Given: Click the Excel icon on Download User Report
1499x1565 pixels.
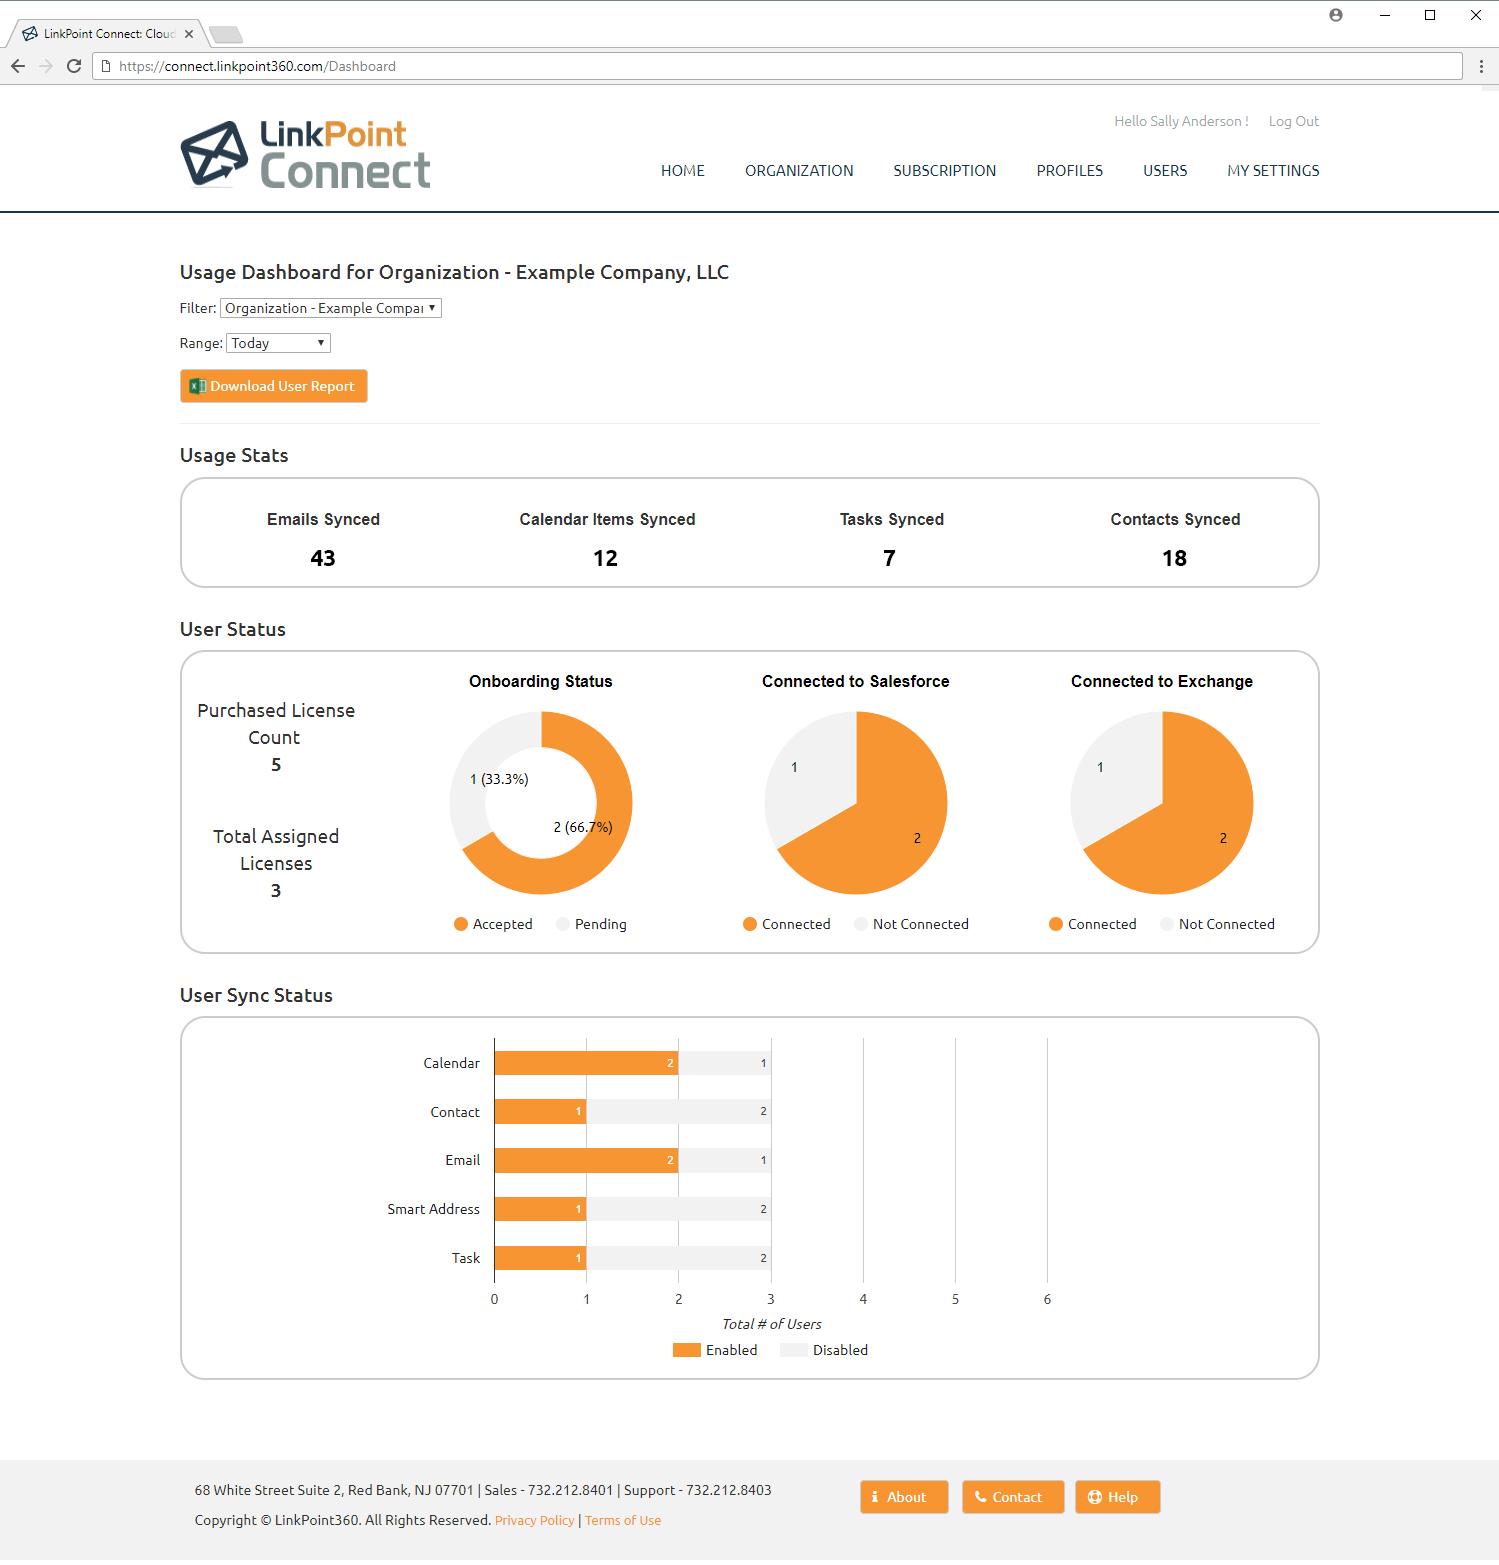Looking at the screenshot, I should pyautogui.click(x=198, y=387).
